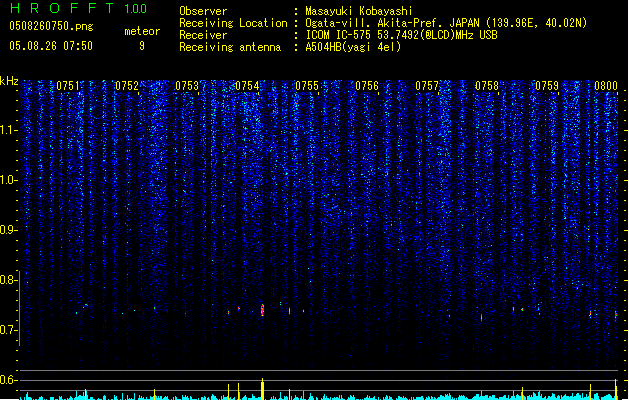The image size is (629, 400).
Task: Click the 0752 time marker
Action: point(127,86)
